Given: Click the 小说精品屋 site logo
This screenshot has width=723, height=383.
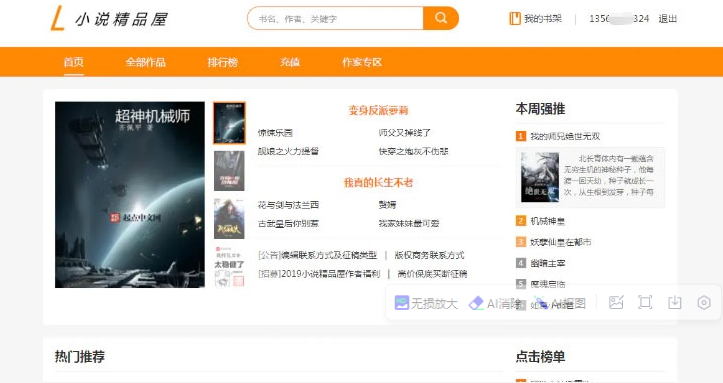Looking at the screenshot, I should (x=109, y=18).
